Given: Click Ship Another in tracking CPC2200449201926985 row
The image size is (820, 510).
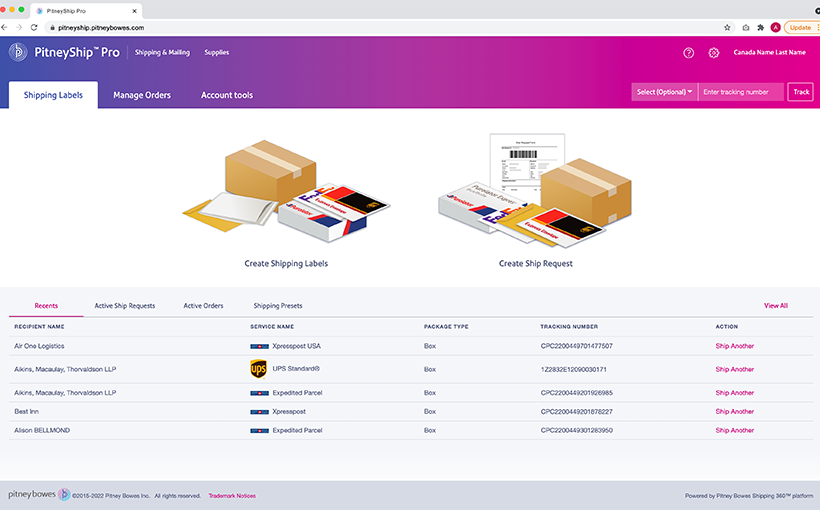Looking at the screenshot, I should click(735, 393).
